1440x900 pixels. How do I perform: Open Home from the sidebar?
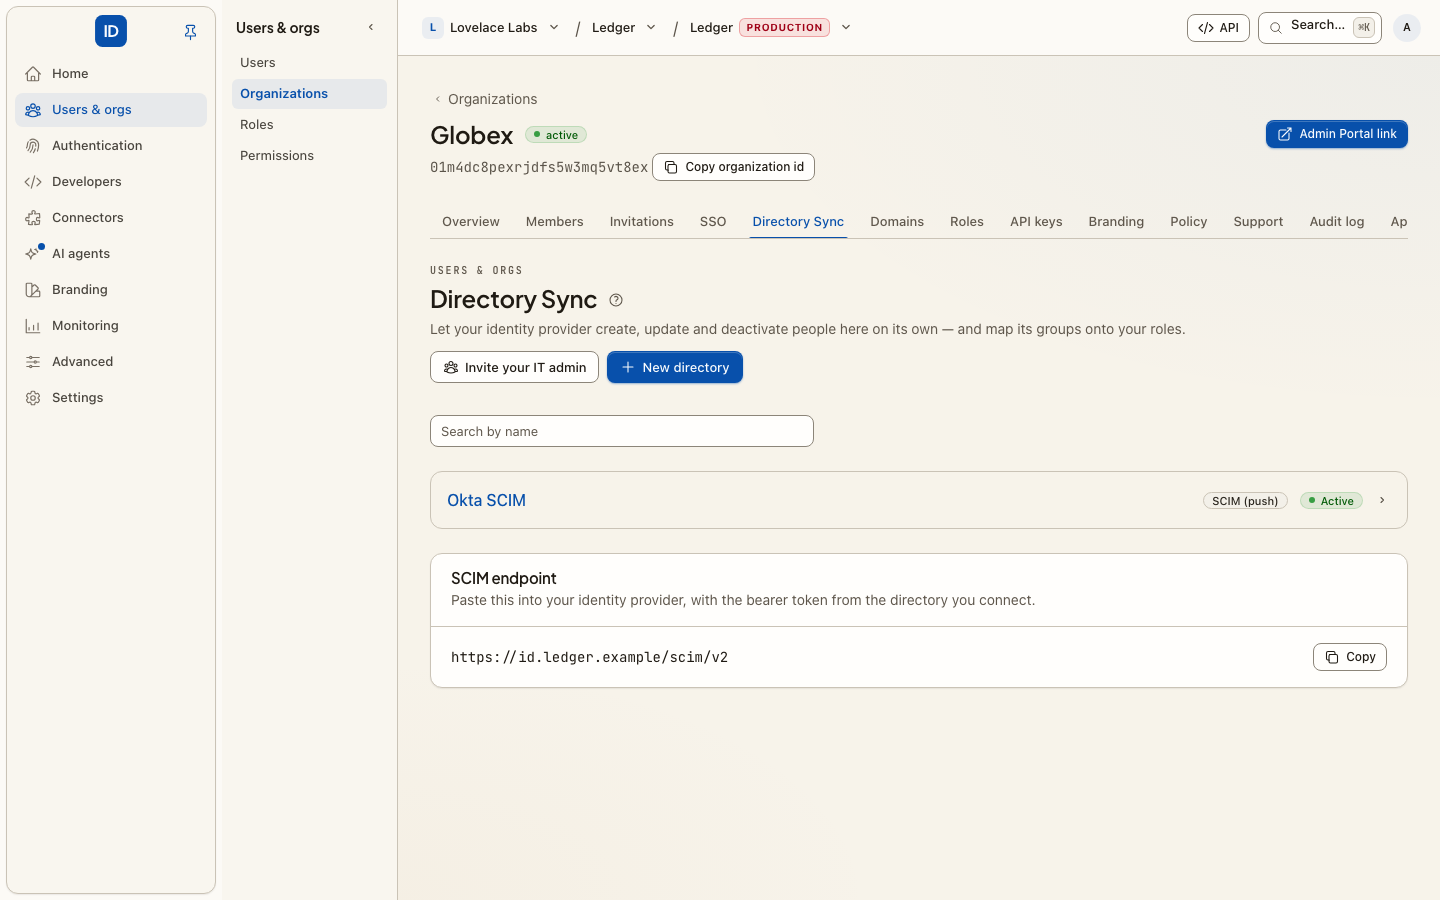(x=111, y=74)
